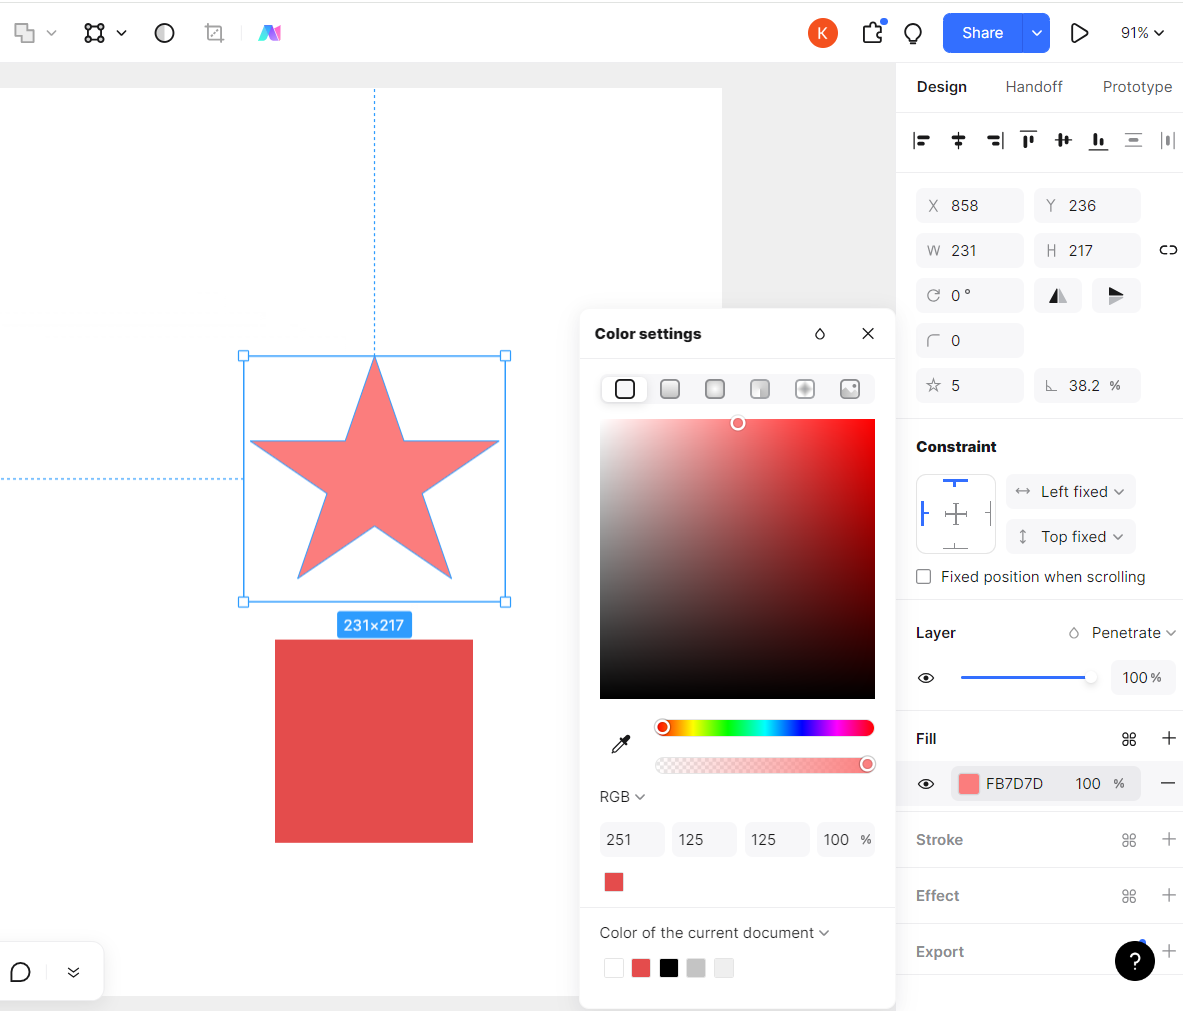Image resolution: width=1183 pixels, height=1011 pixels.
Task: Click the star point count field
Action: point(969,386)
